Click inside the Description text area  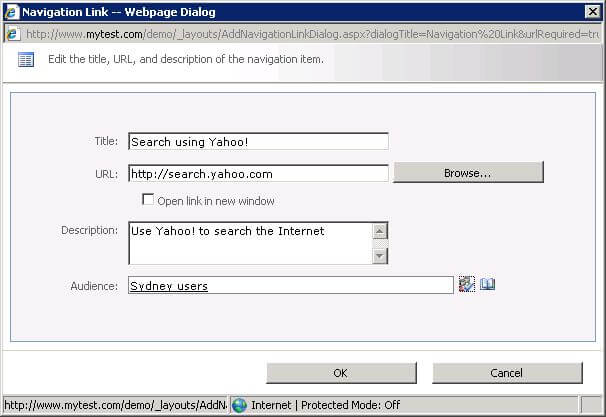coord(250,243)
